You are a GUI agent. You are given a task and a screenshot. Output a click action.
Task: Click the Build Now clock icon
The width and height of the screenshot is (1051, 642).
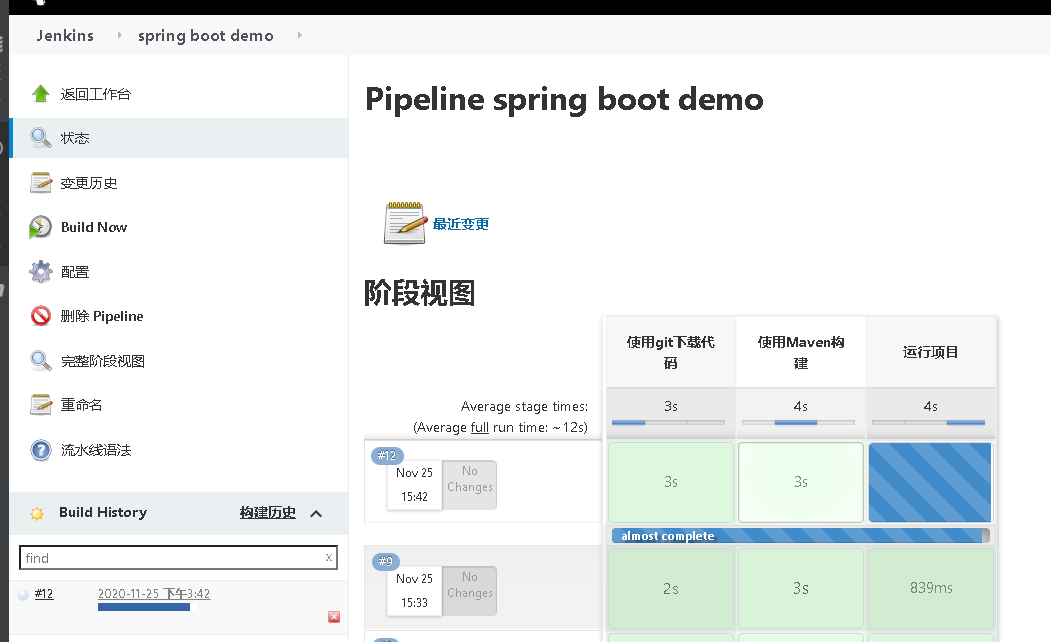[40, 227]
